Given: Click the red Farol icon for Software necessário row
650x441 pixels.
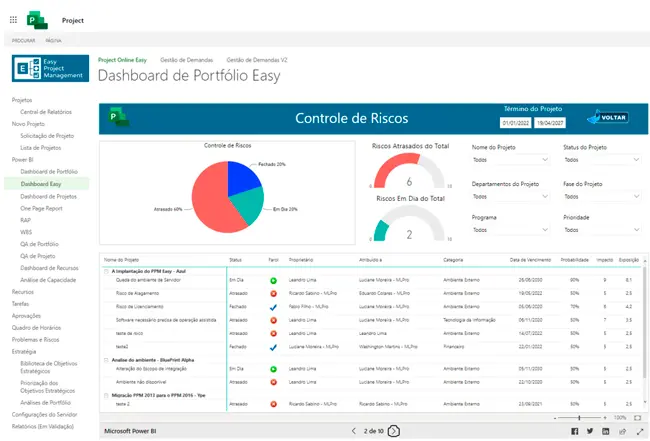Looking at the screenshot, I should 273,320.
